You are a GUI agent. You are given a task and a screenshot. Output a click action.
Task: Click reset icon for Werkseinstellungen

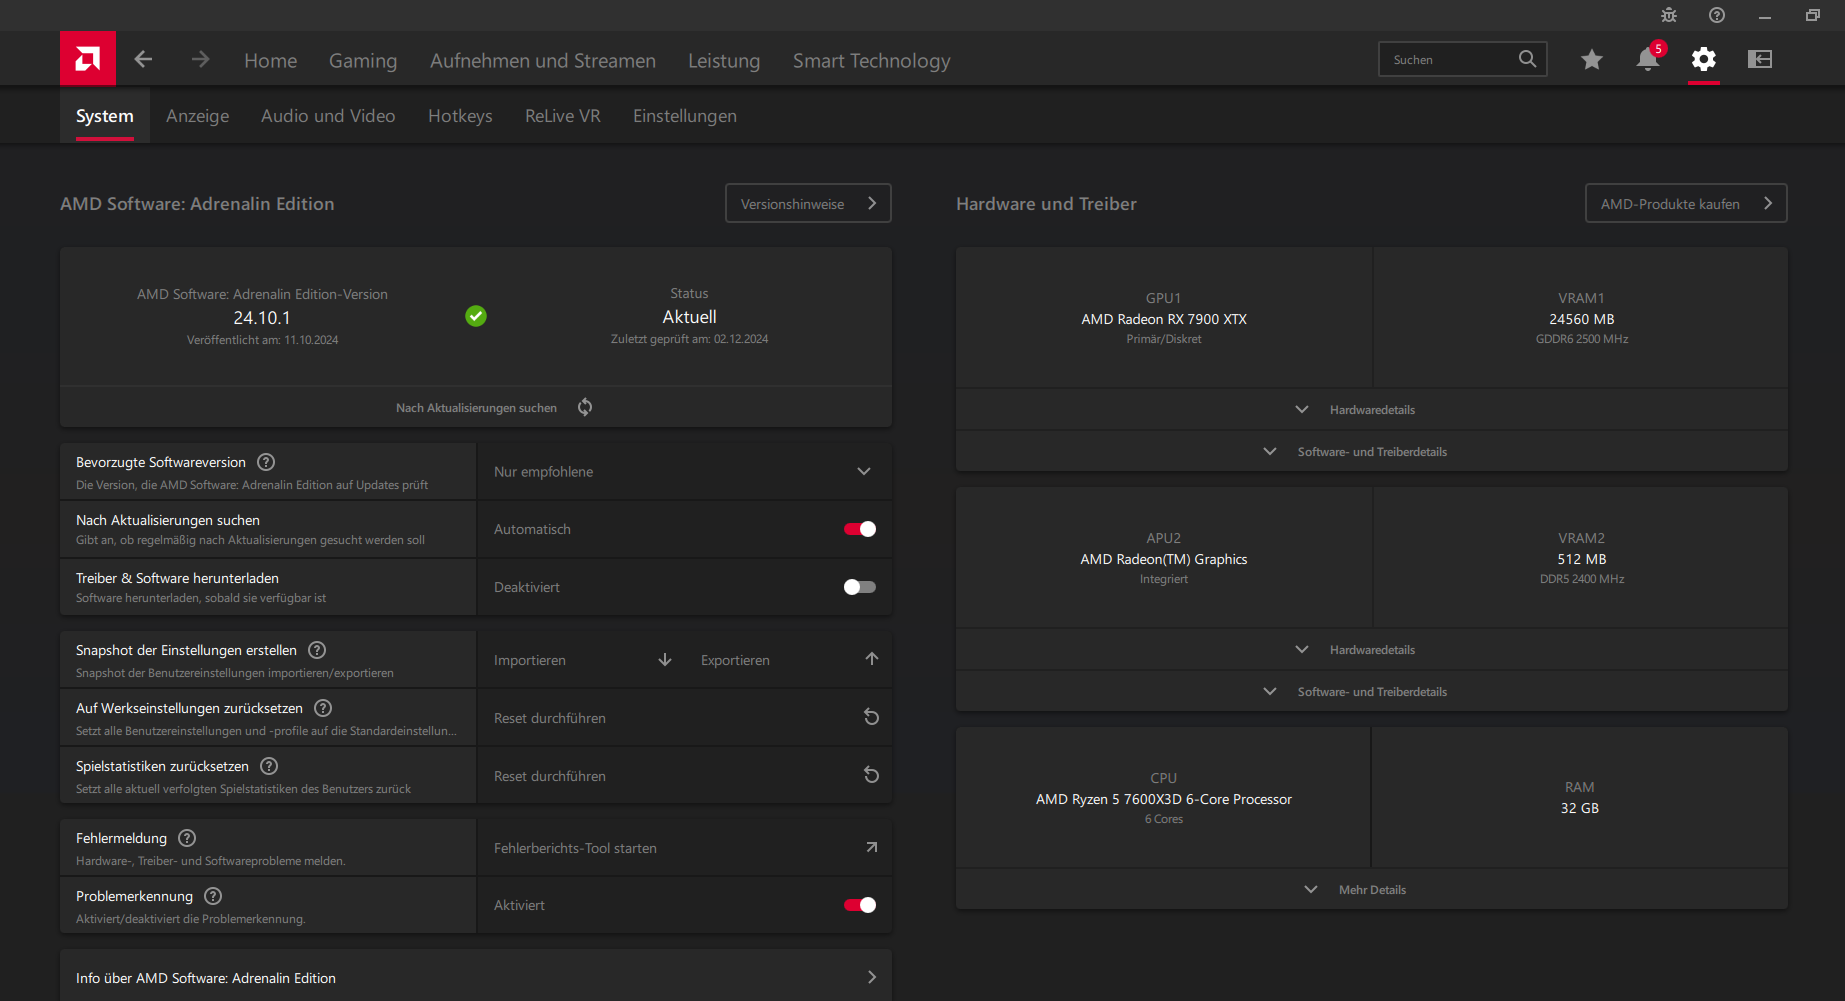(x=871, y=717)
